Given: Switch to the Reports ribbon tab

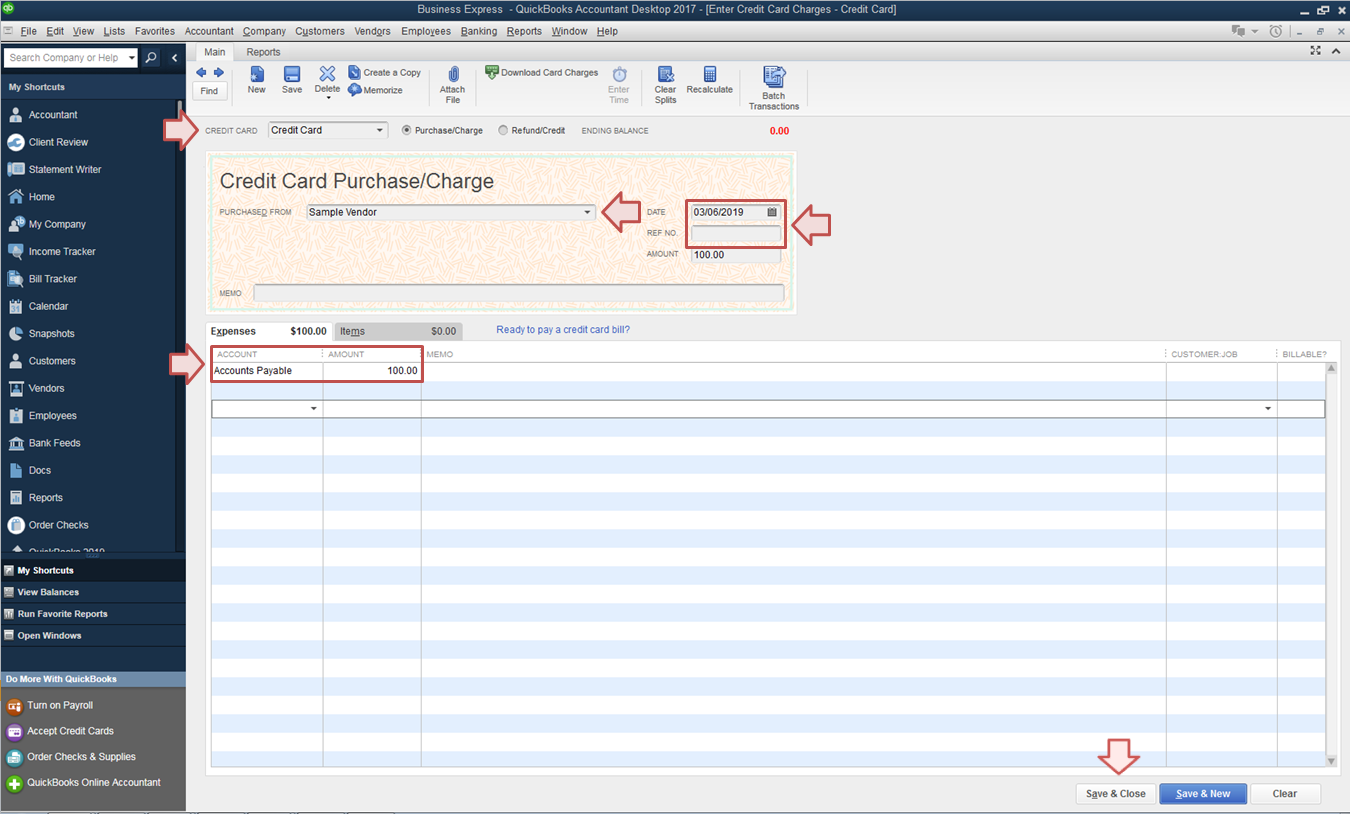Looking at the screenshot, I should click(x=263, y=52).
